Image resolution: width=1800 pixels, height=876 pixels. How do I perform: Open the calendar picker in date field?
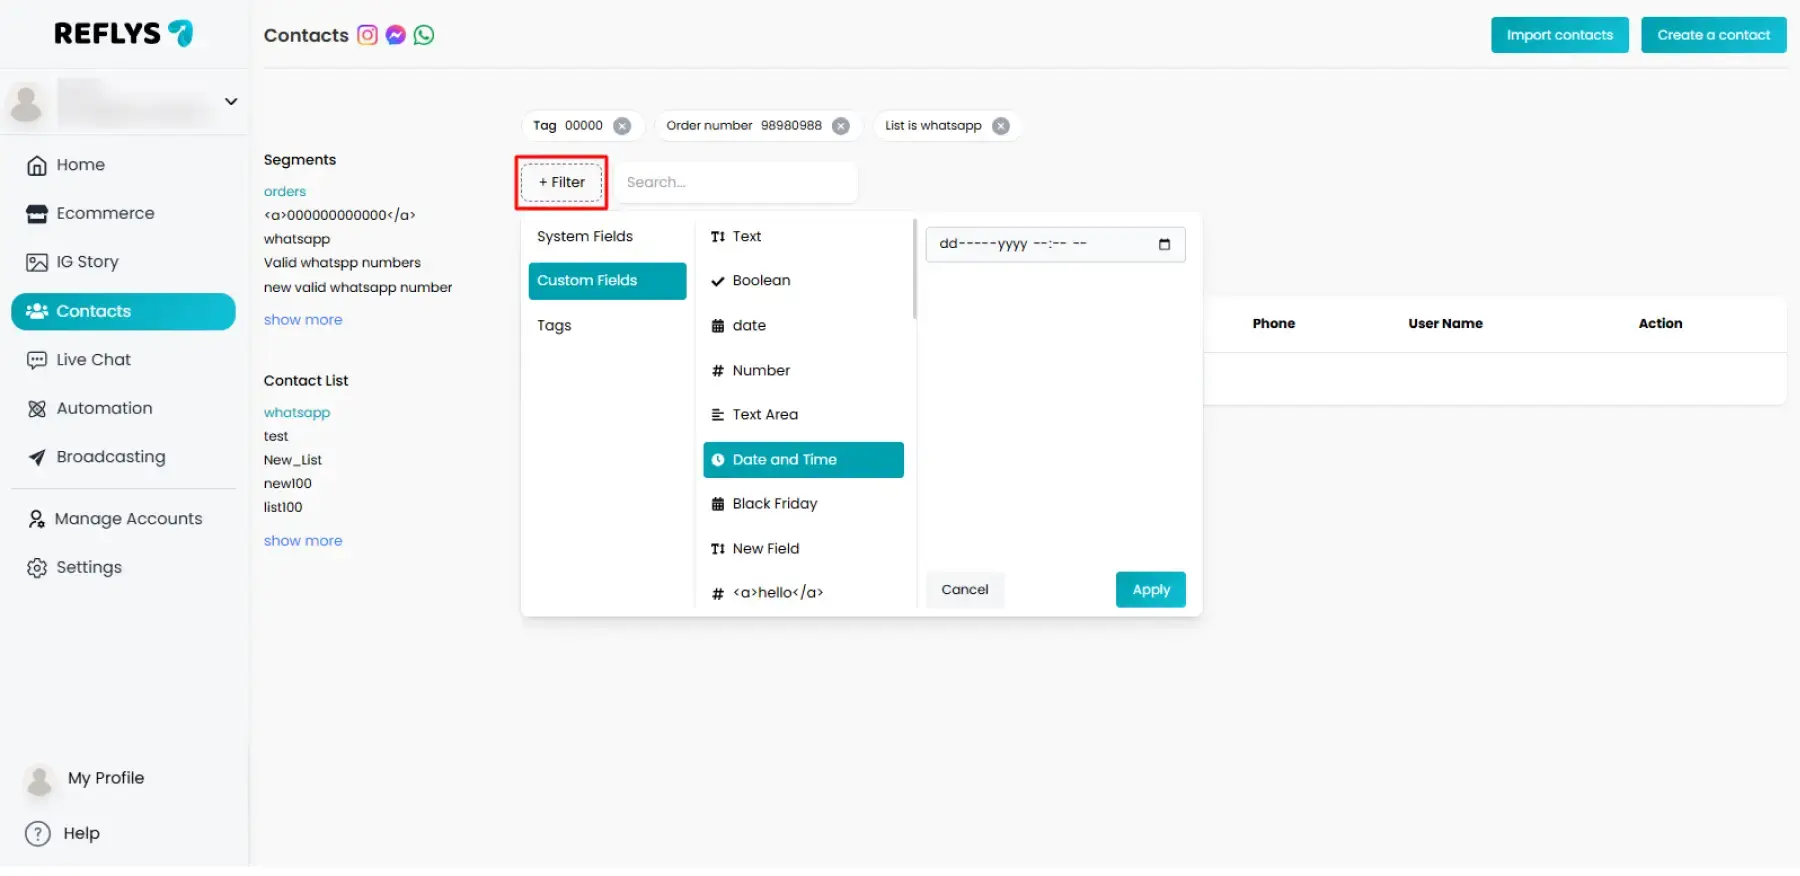[1164, 245]
